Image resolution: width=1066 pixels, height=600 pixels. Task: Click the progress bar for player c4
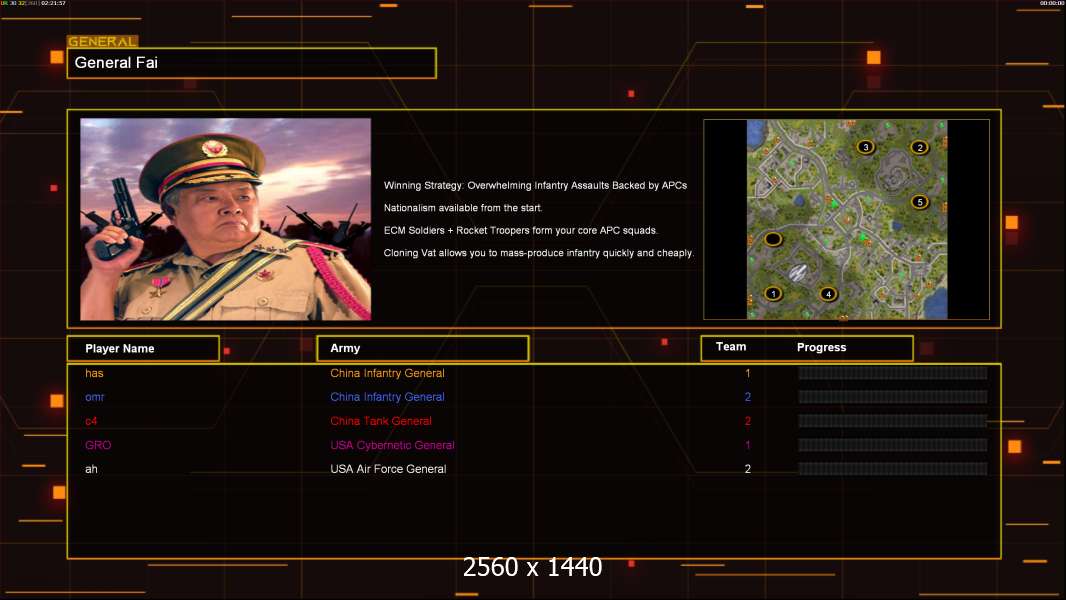893,421
